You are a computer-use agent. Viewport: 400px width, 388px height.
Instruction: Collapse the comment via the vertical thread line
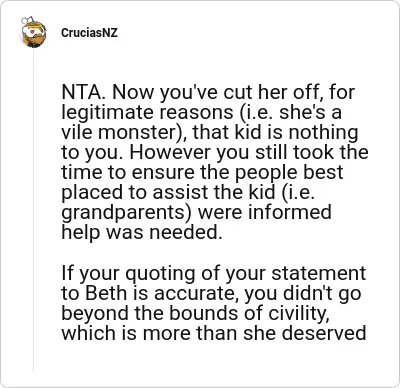(33, 210)
